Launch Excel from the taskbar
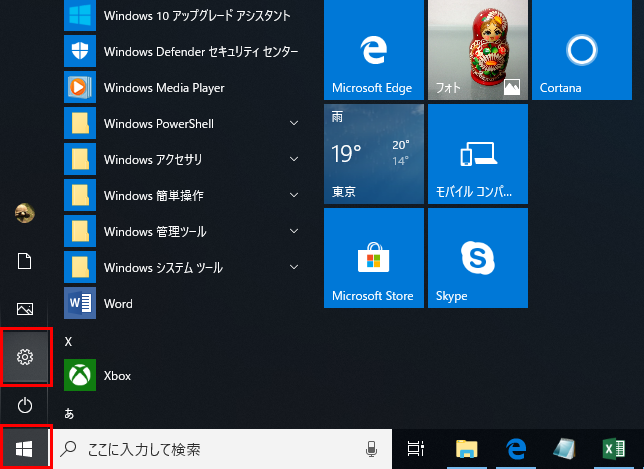 [x=613, y=450]
